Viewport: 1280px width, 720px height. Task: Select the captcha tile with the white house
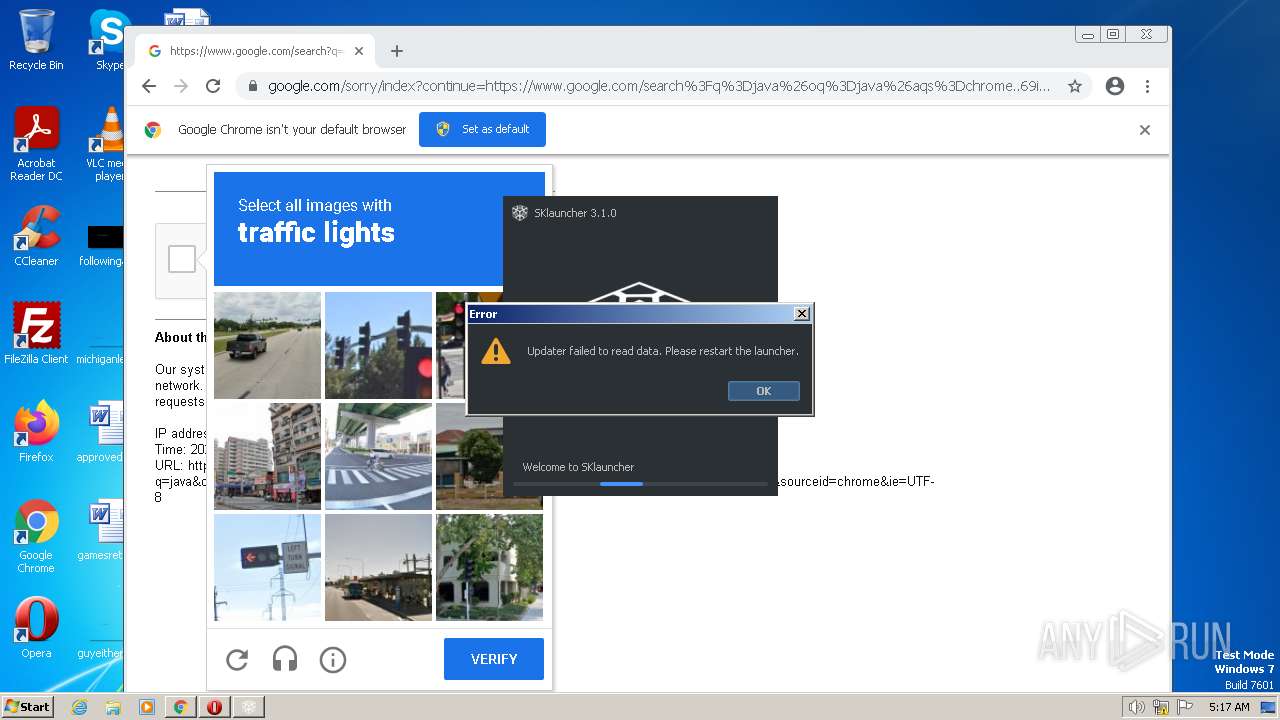(489, 567)
